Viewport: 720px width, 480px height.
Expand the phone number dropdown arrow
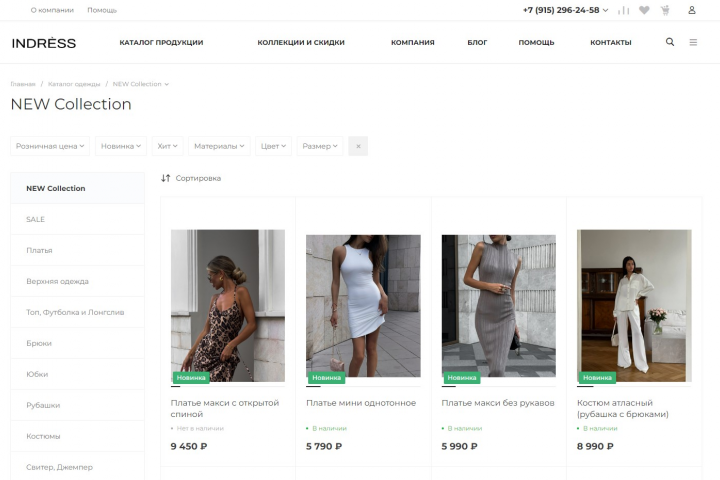point(605,10)
